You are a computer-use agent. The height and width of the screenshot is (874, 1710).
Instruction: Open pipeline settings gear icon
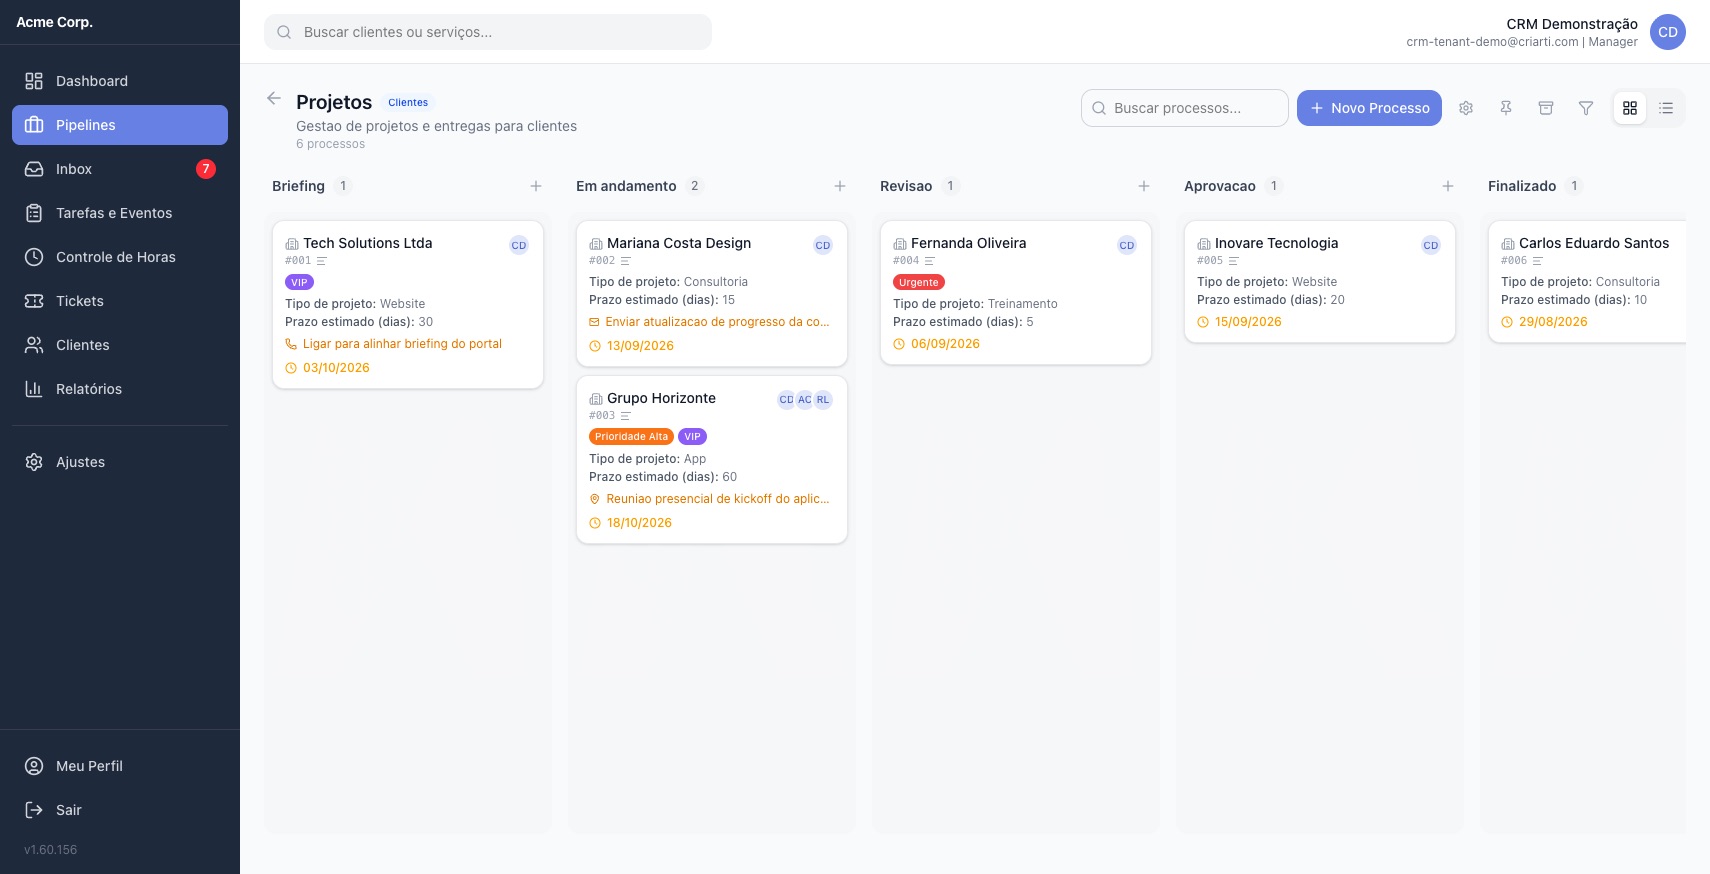(1466, 108)
